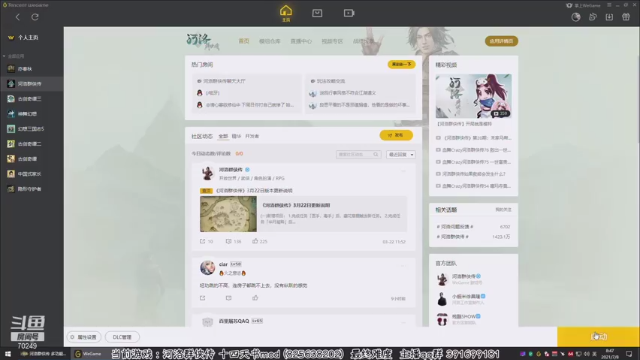Open the 3月22日更新说明 post title link
This screenshot has height=360, width=640.
[296, 205]
